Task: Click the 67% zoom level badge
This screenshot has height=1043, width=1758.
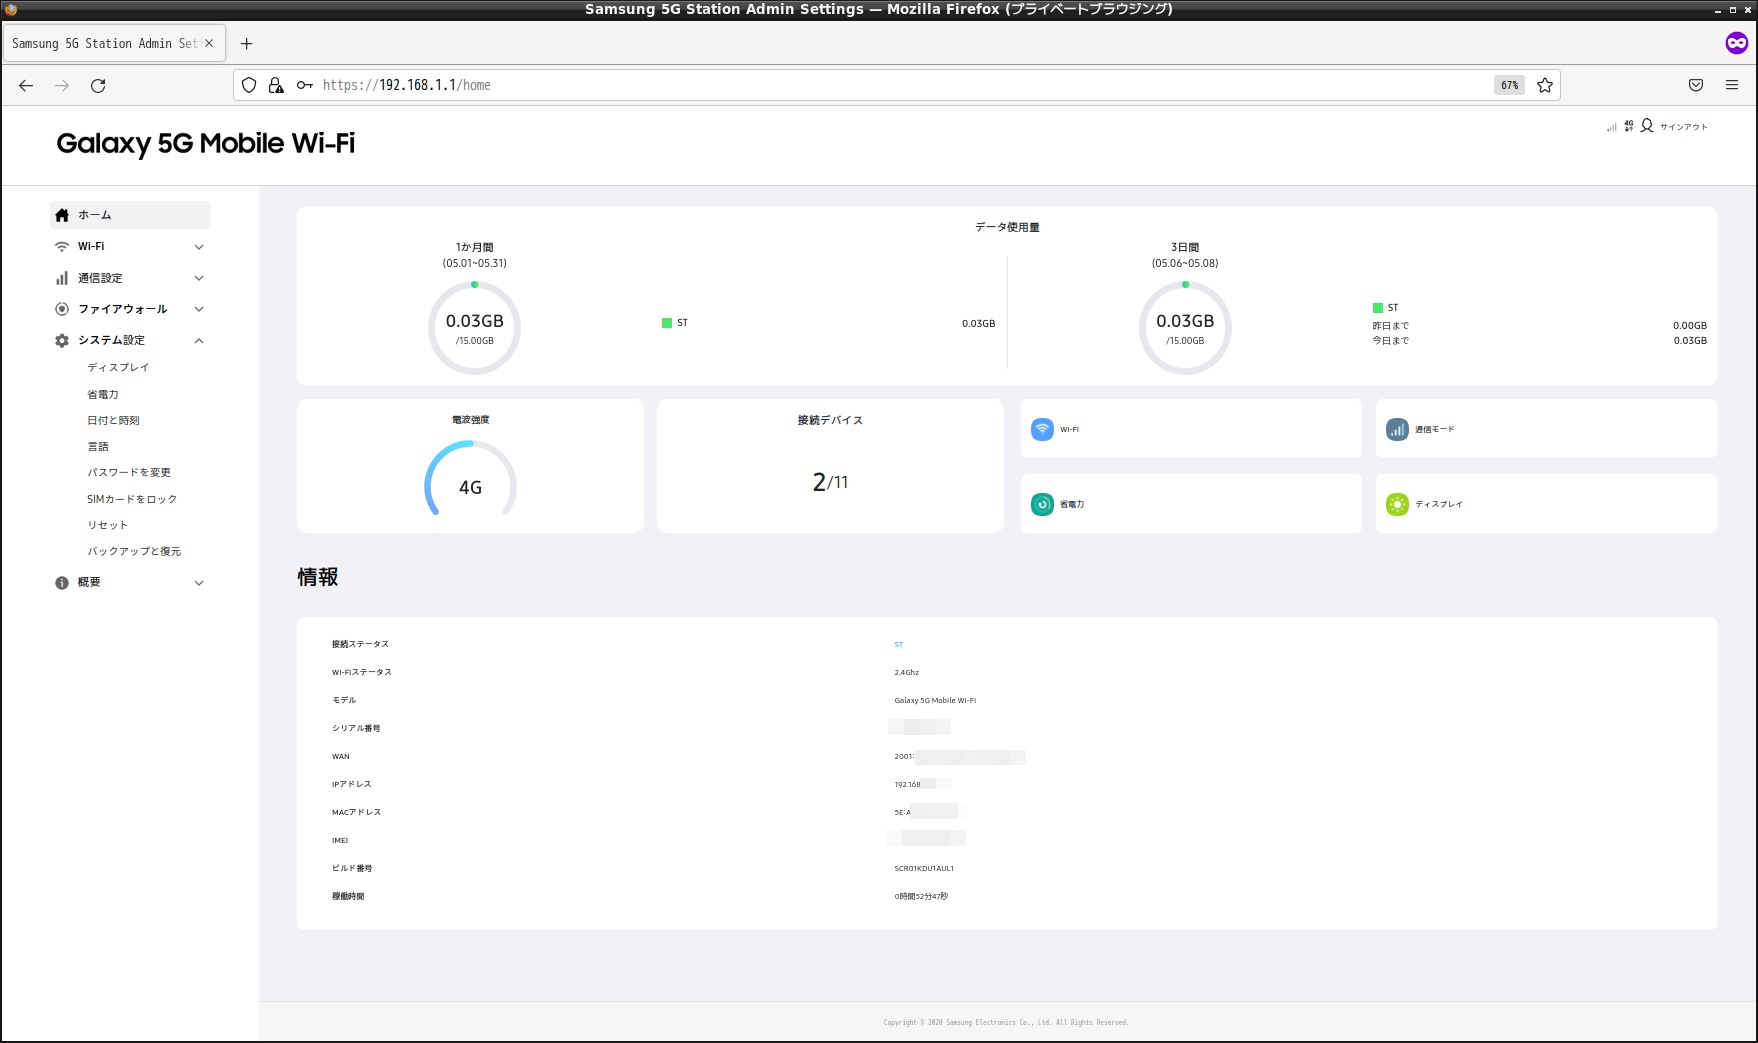Action: 1509,86
